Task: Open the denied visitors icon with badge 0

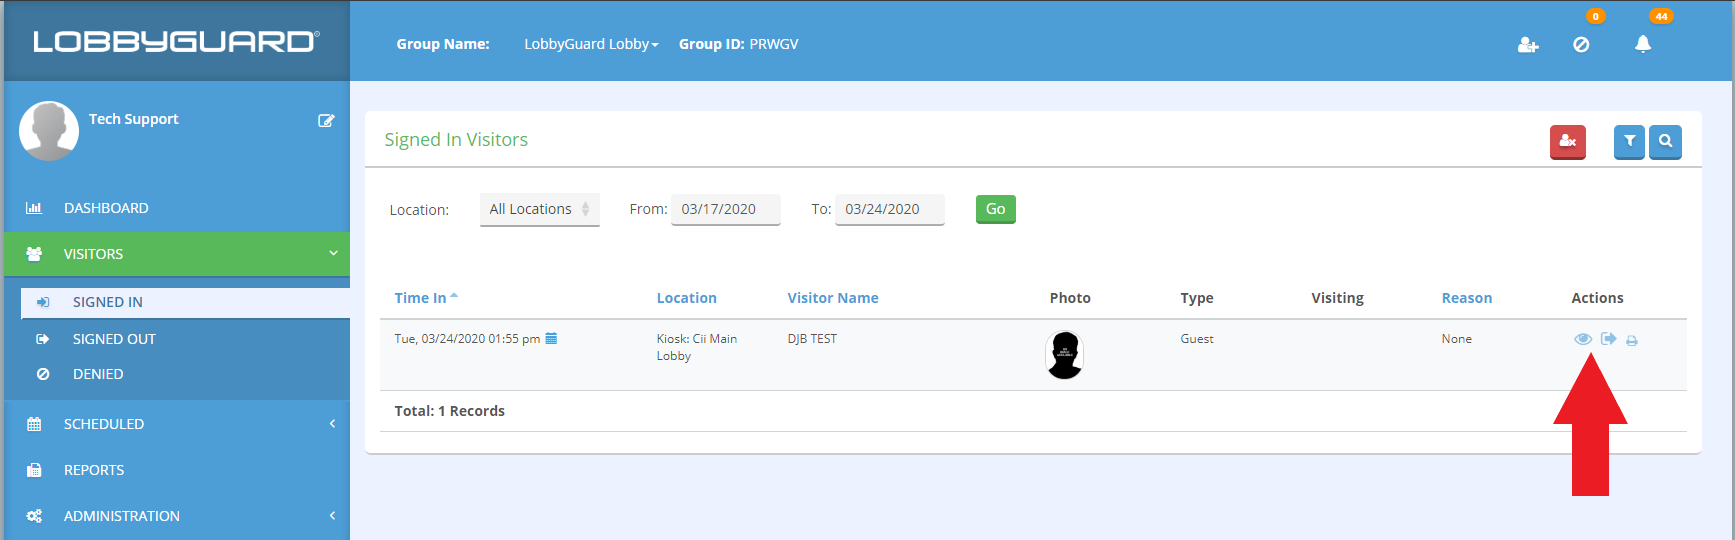Action: coord(1581,44)
